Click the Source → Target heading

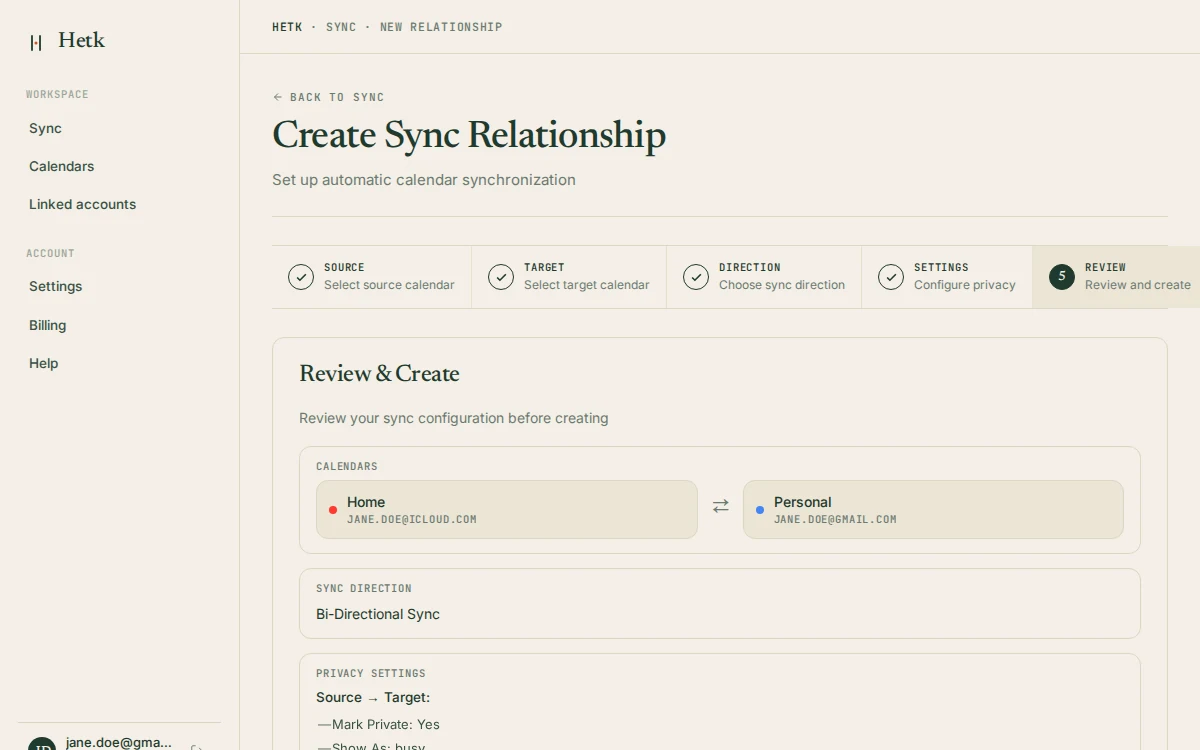click(x=373, y=697)
